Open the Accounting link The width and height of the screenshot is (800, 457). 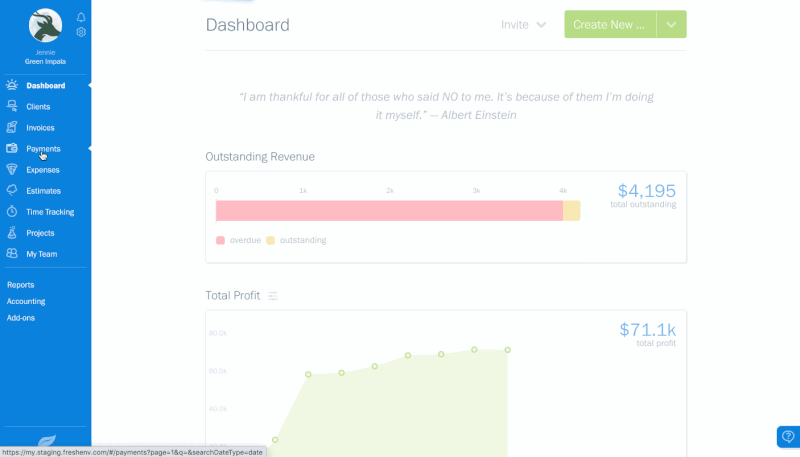(x=25, y=301)
